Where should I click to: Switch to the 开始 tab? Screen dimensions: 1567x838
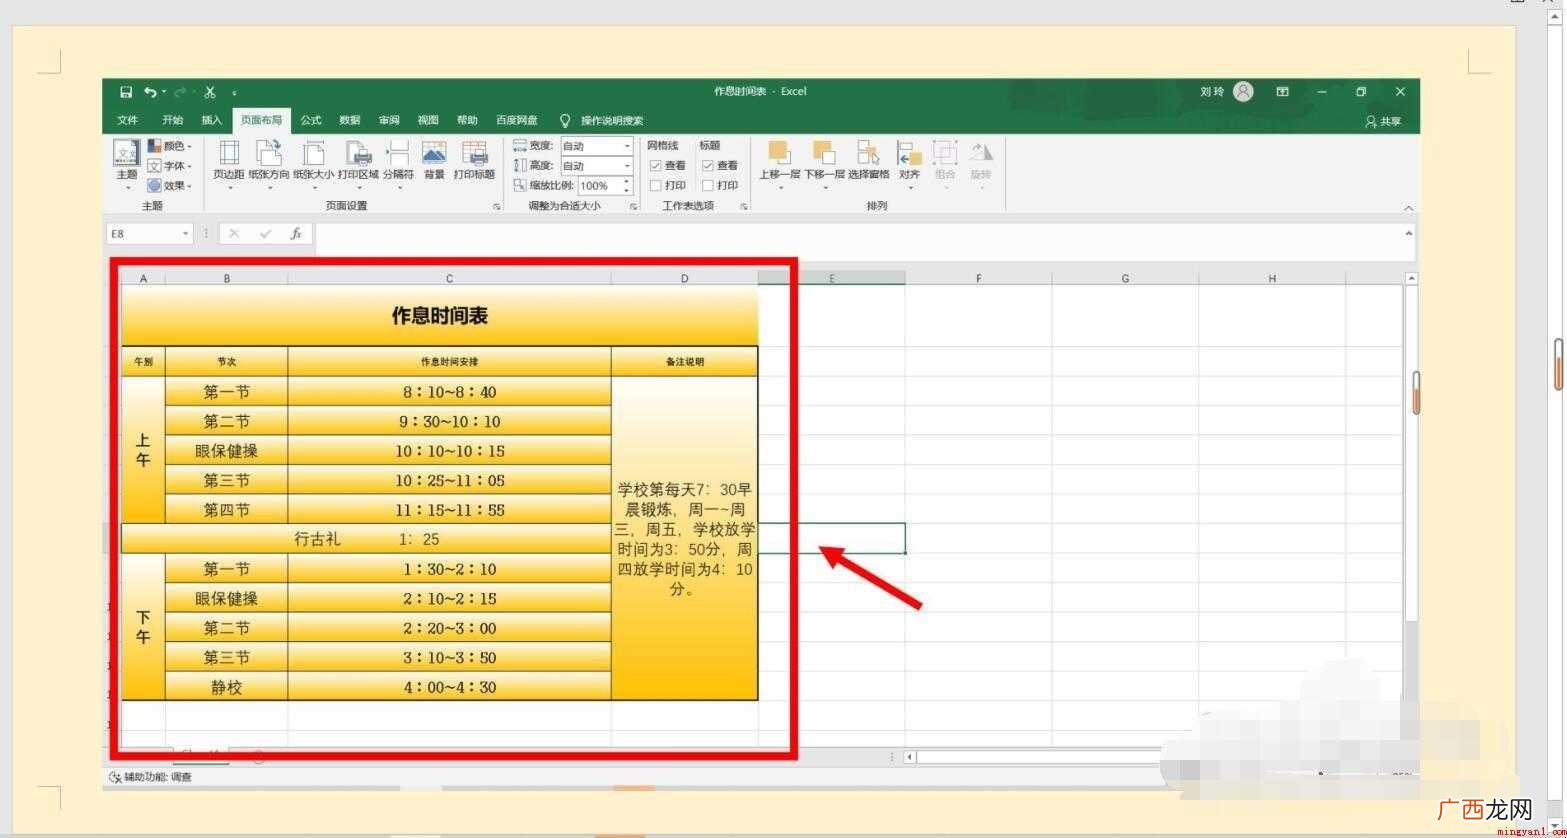[172, 121]
